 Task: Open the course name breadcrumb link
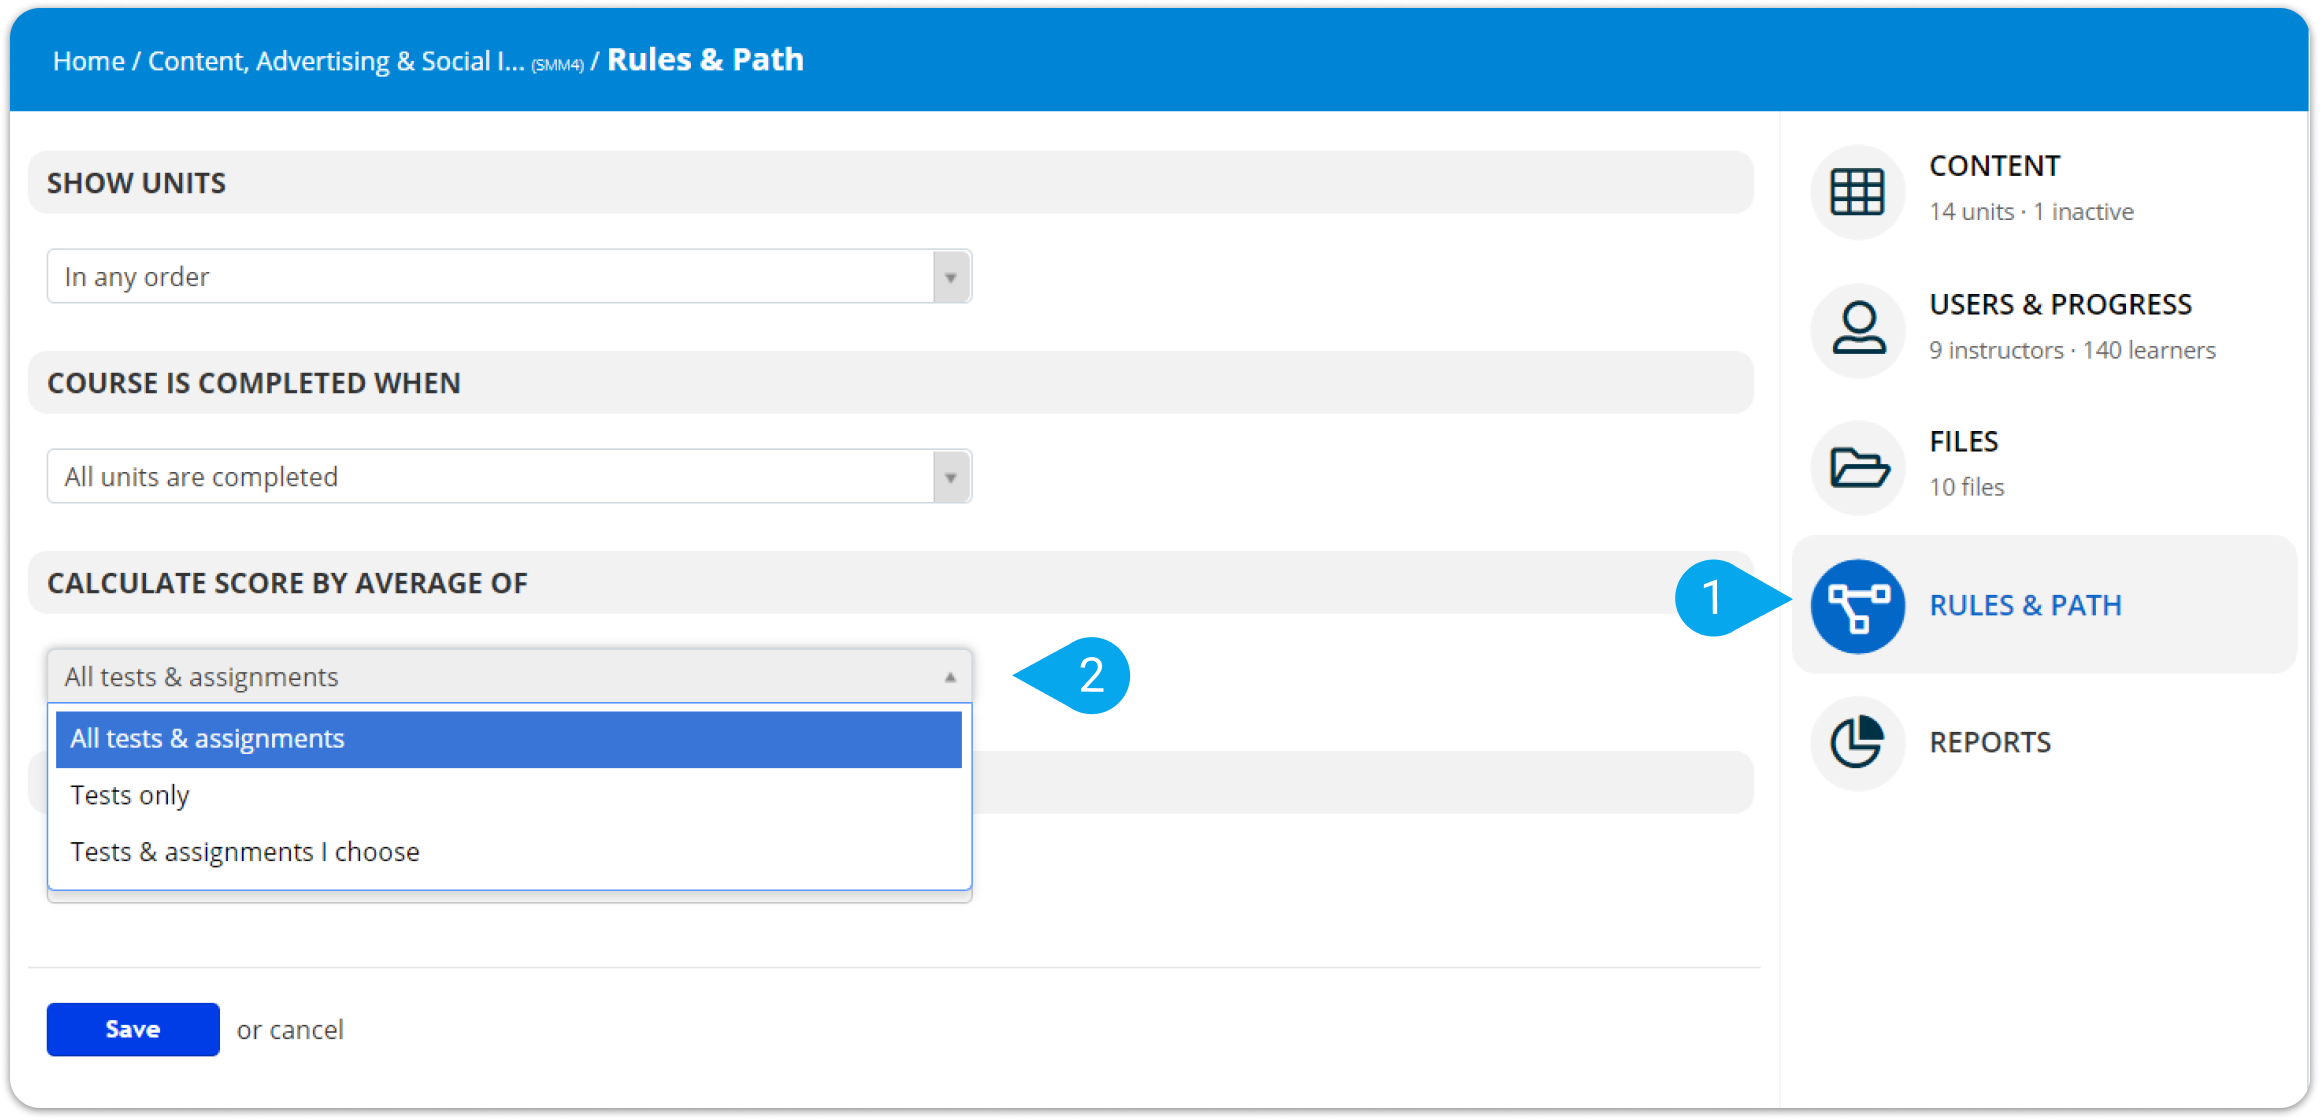(366, 61)
